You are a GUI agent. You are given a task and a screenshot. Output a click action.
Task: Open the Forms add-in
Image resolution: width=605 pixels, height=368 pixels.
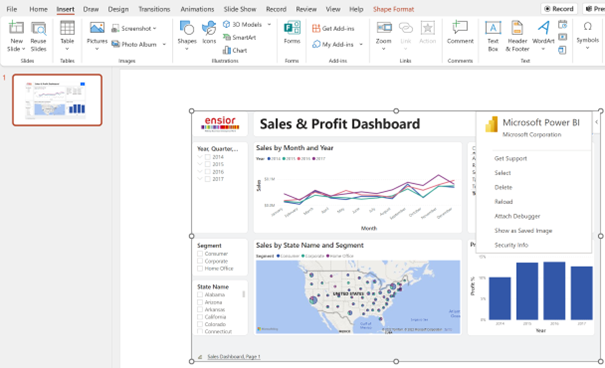pyautogui.click(x=292, y=33)
